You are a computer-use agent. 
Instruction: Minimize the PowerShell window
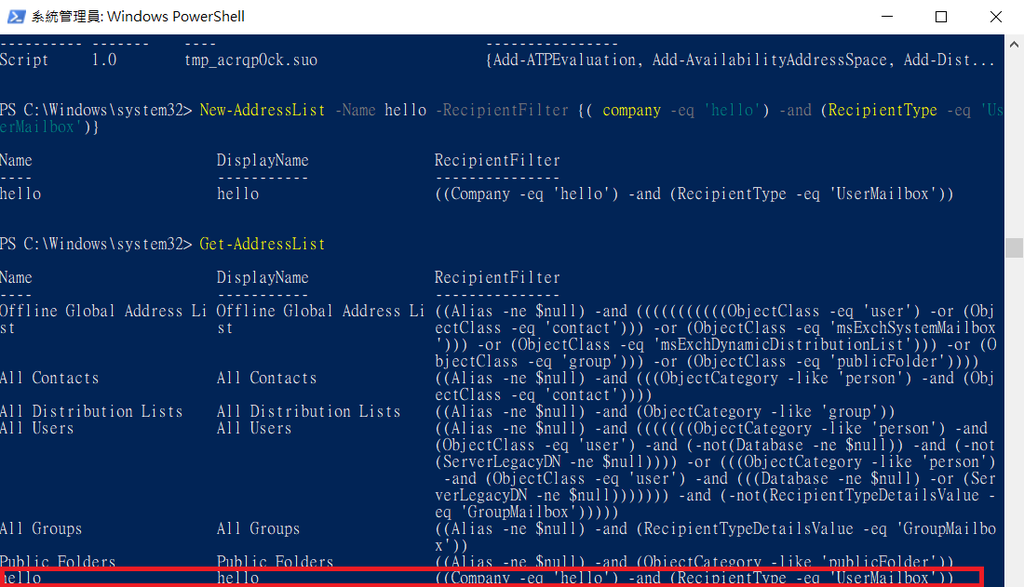pos(884,16)
